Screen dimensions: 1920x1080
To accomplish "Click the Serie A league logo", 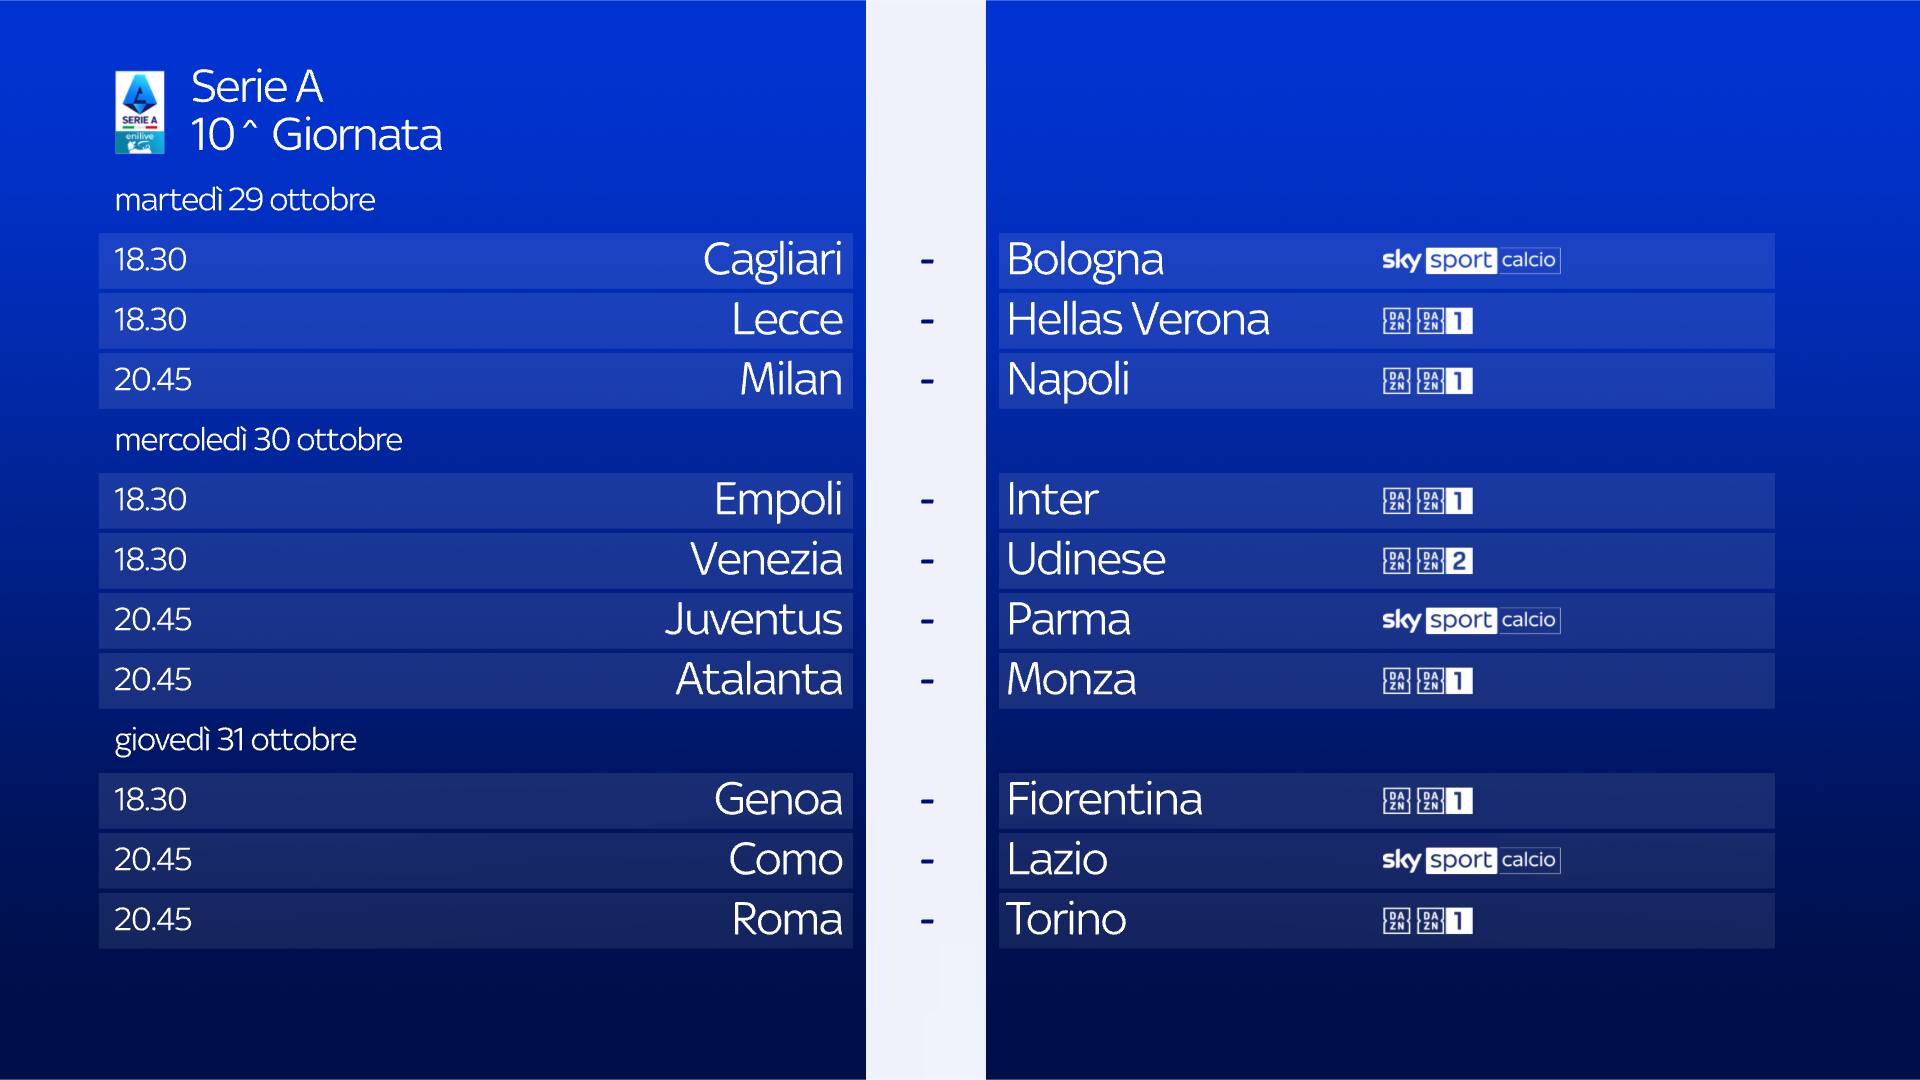I will [x=139, y=112].
